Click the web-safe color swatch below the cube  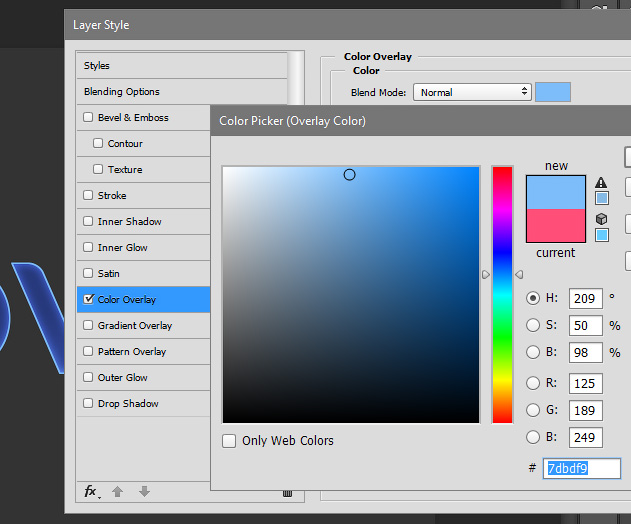(602, 235)
